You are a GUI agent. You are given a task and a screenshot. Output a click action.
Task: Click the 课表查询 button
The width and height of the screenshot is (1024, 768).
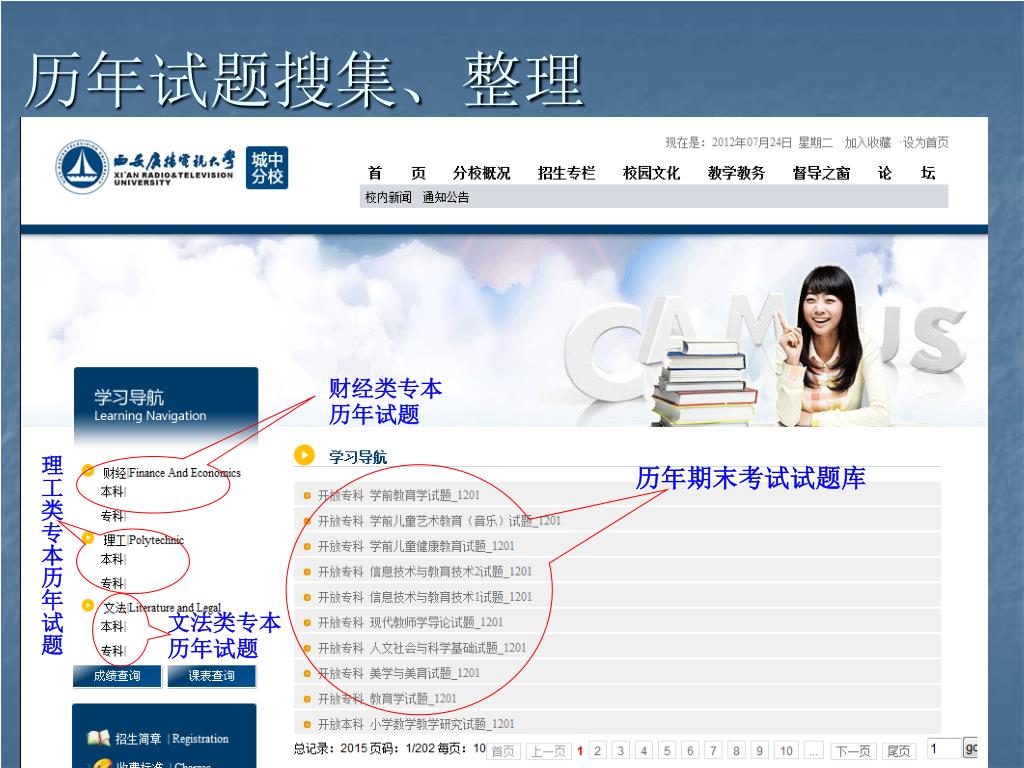[212, 676]
